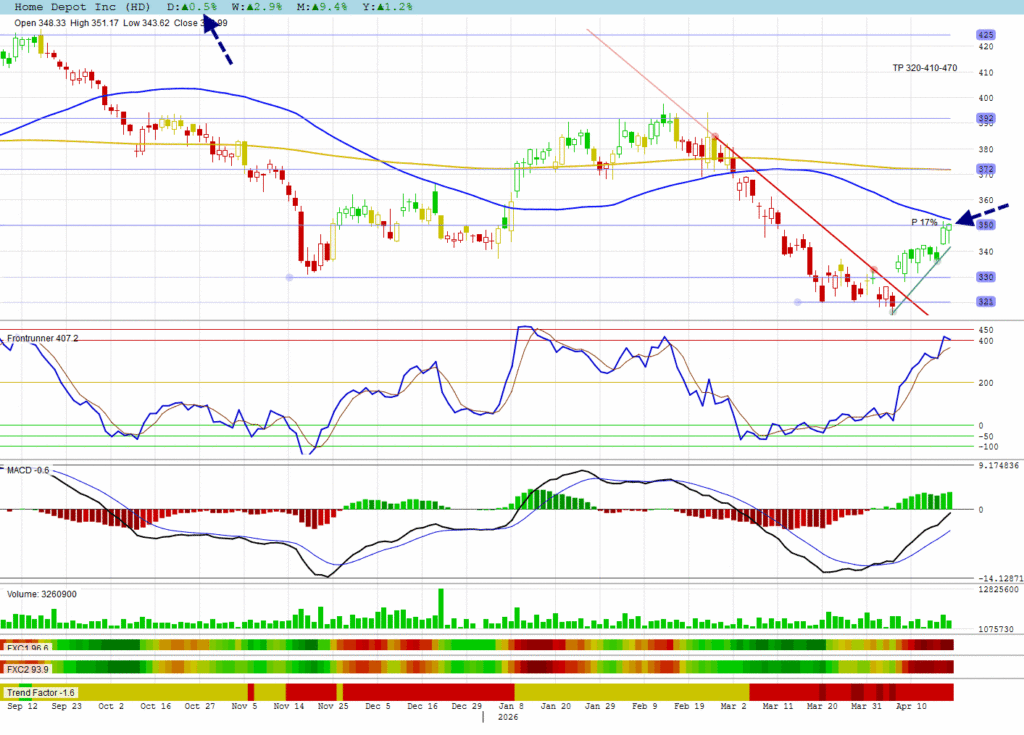The height and width of the screenshot is (735, 1024).
Task: Click the TP 320-410-470 annotation
Action: point(925,68)
